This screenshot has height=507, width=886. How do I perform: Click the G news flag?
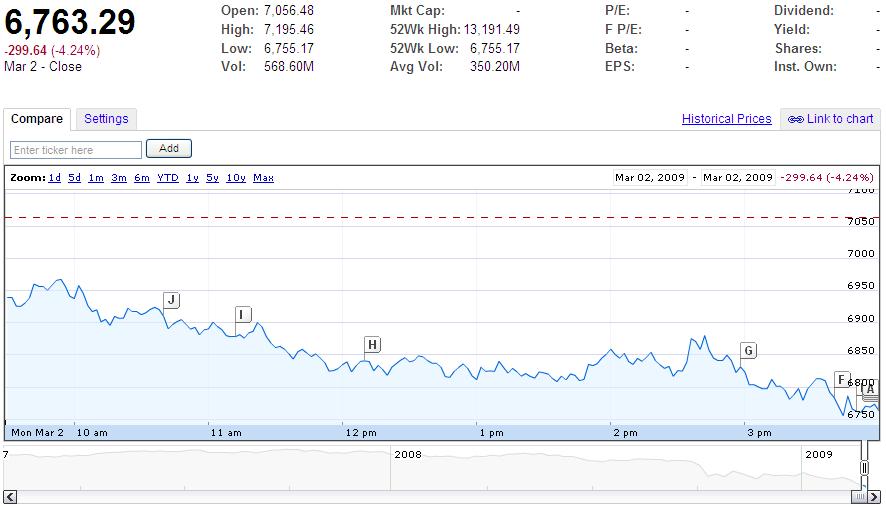point(748,350)
